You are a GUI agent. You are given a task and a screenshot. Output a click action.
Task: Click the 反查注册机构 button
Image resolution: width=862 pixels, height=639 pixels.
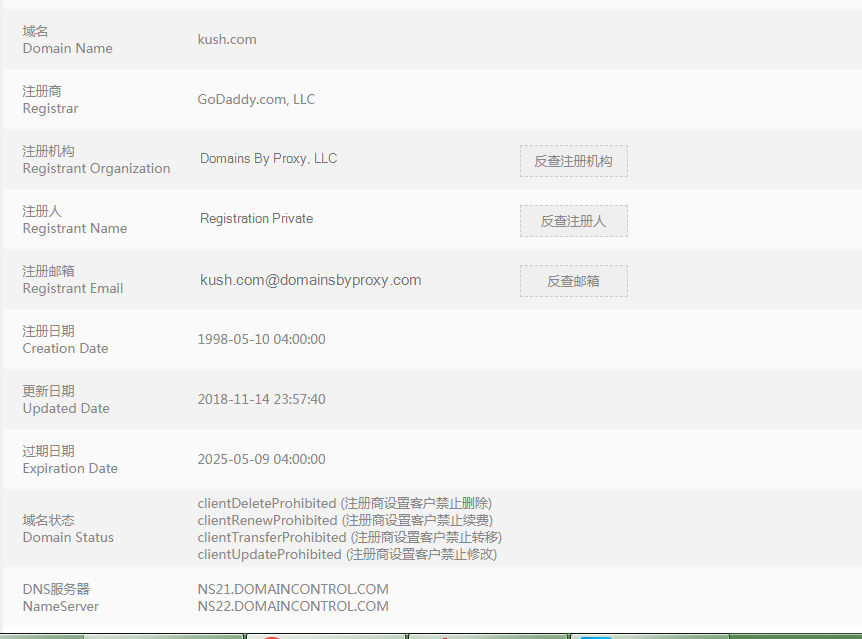pos(573,161)
